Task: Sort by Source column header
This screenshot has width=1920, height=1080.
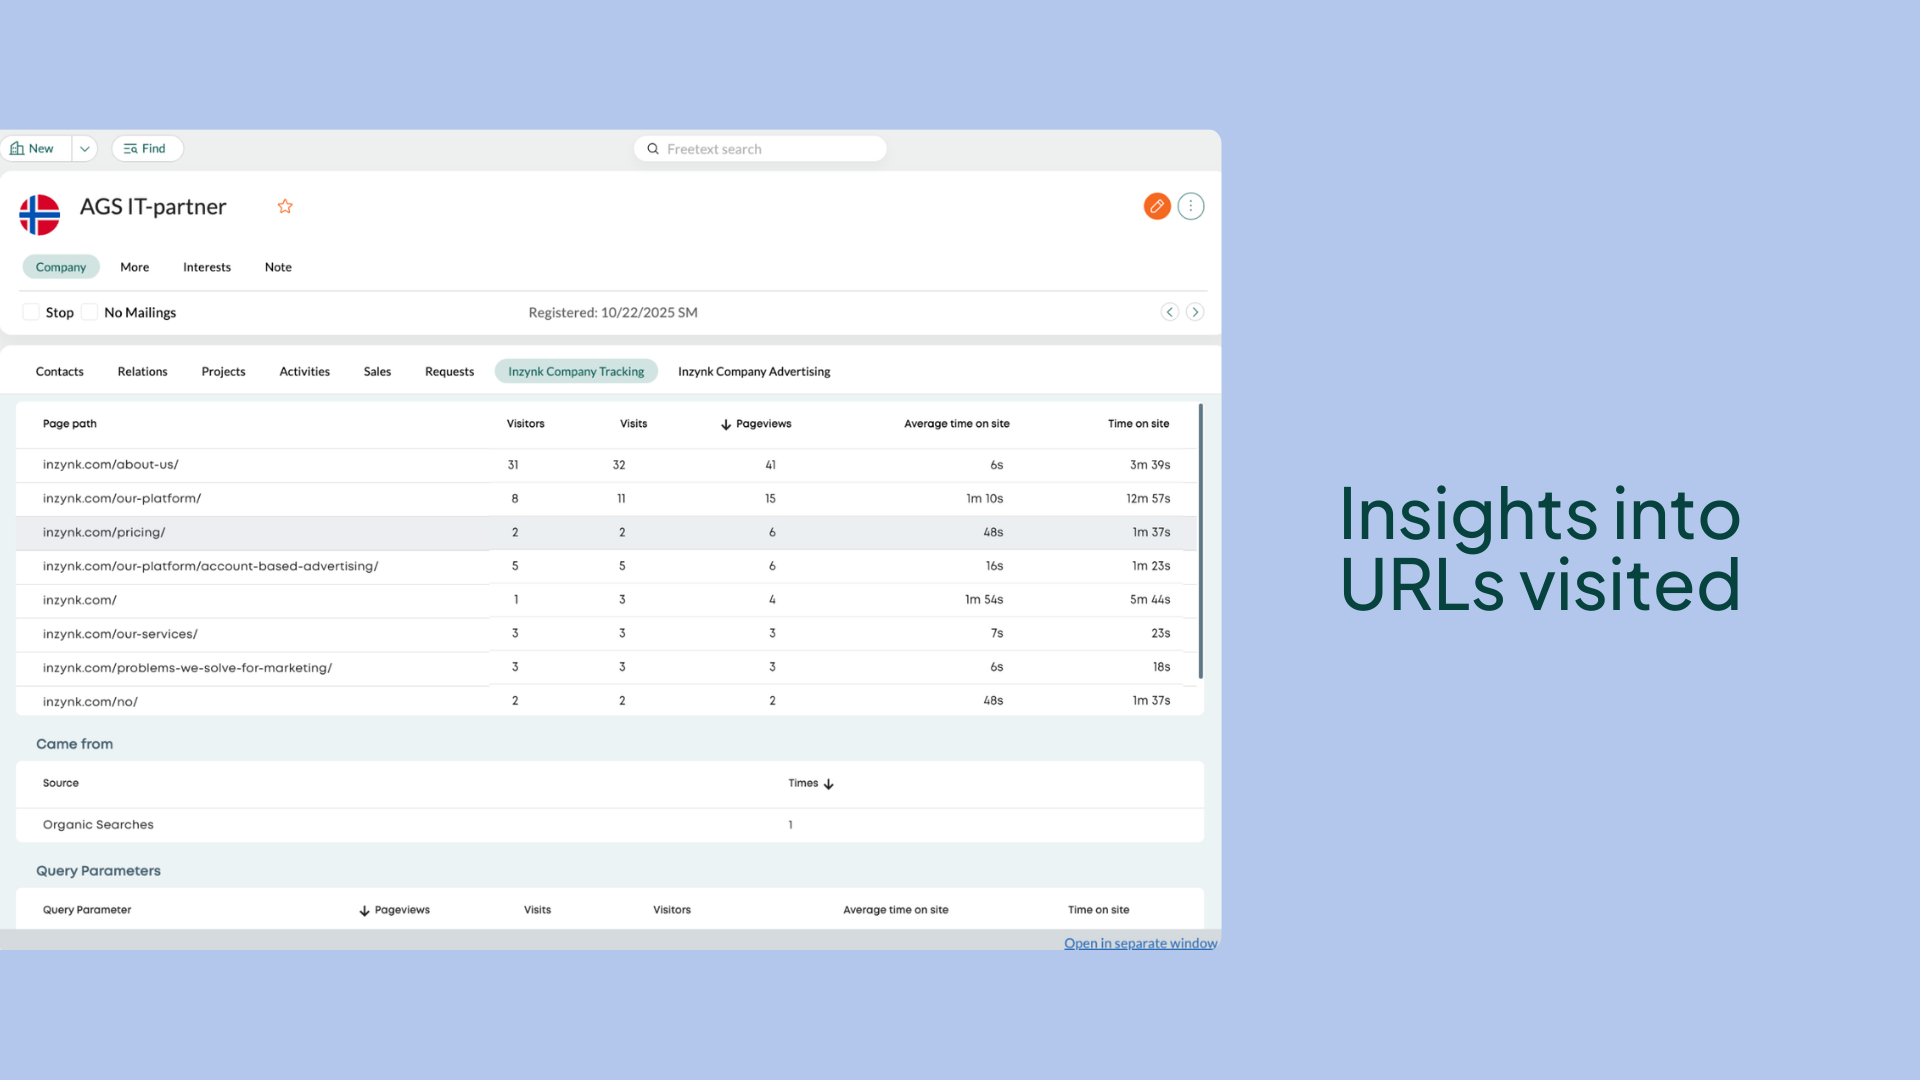Action: [61, 783]
